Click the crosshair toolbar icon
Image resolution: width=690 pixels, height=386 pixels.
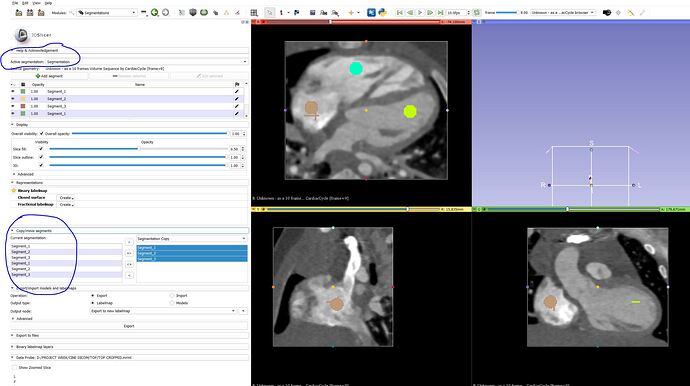(352, 13)
